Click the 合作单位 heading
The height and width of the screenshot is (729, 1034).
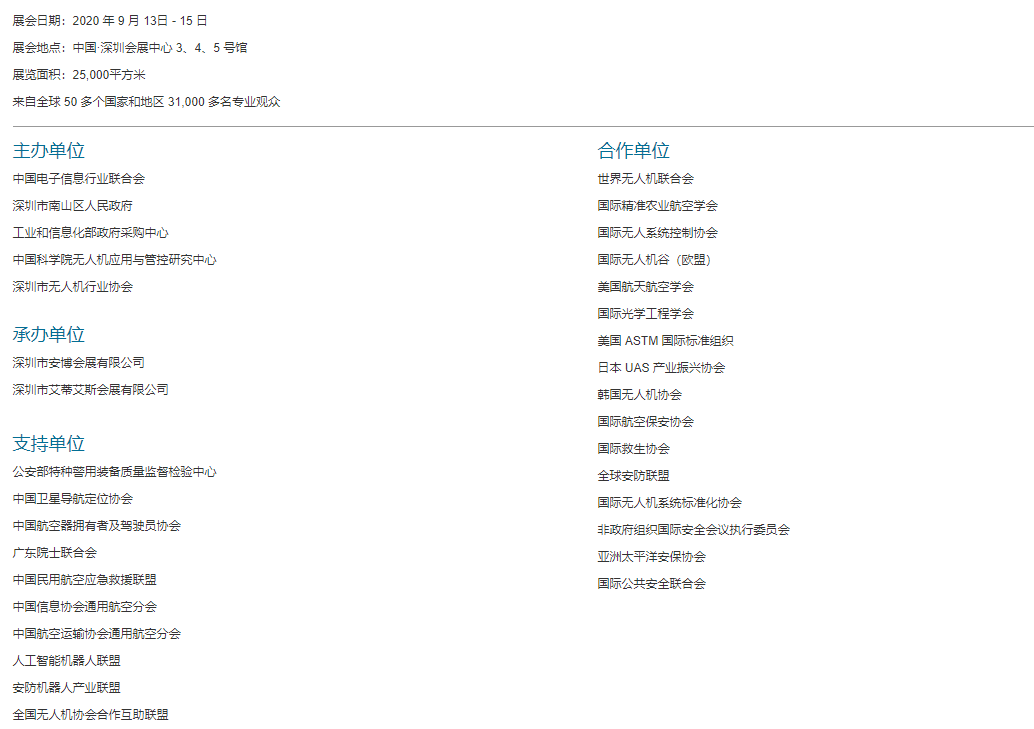point(633,151)
